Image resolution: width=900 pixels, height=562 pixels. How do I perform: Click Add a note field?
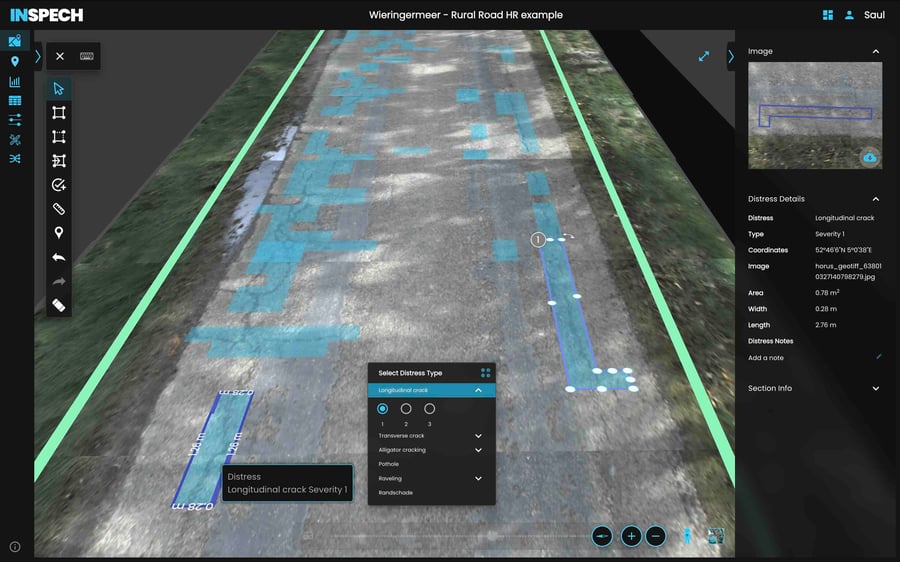[x=766, y=358]
